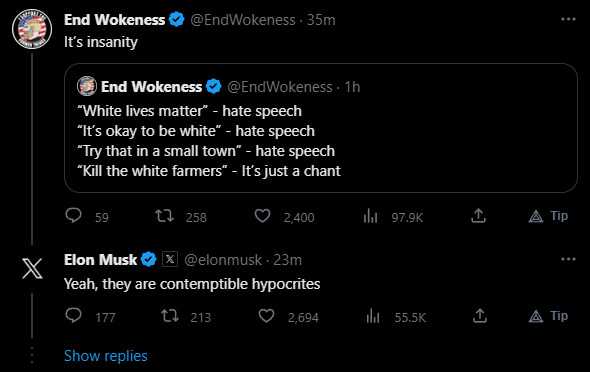Open End Wokeness profile picture
Image resolution: width=590 pixels, height=372 pixels.
click(x=32, y=29)
